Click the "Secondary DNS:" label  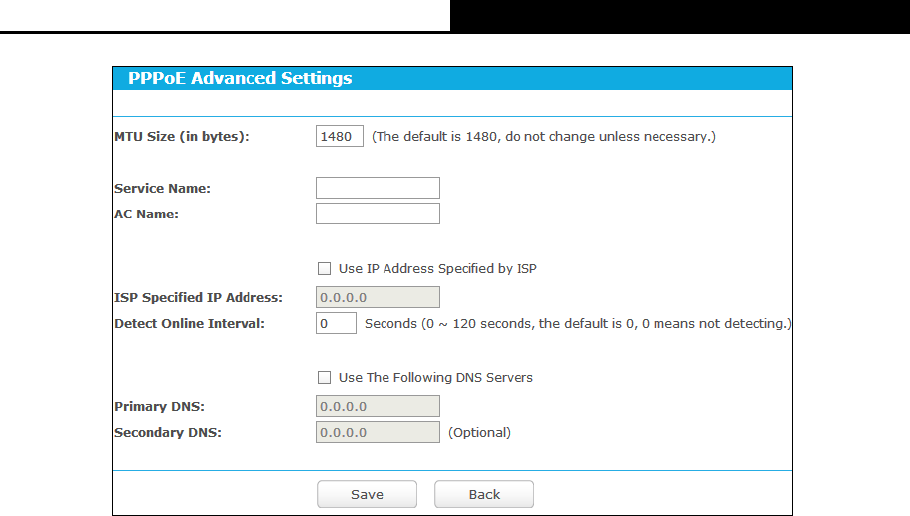point(167,433)
